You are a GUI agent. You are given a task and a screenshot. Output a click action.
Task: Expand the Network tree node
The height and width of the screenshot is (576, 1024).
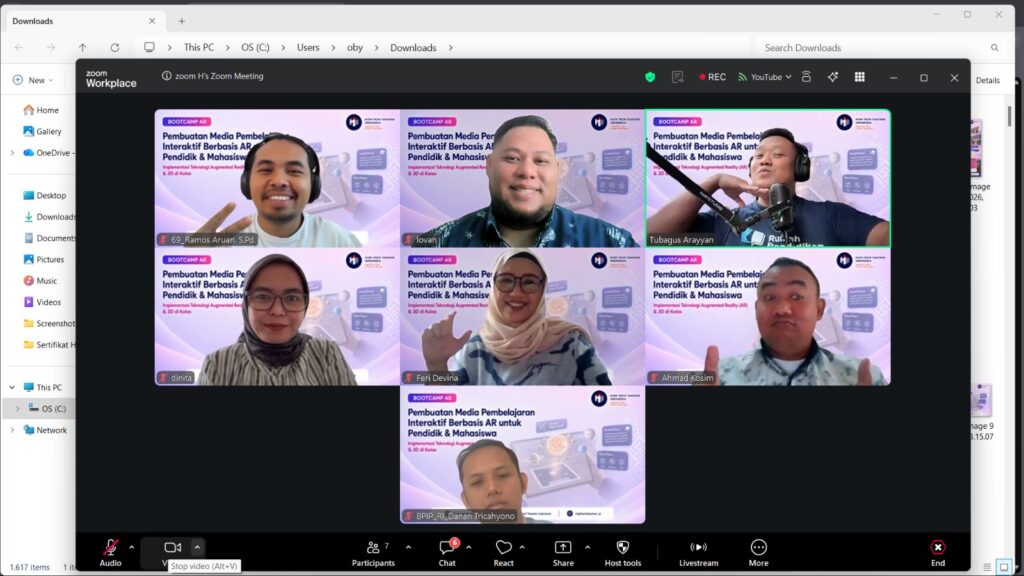(12, 430)
